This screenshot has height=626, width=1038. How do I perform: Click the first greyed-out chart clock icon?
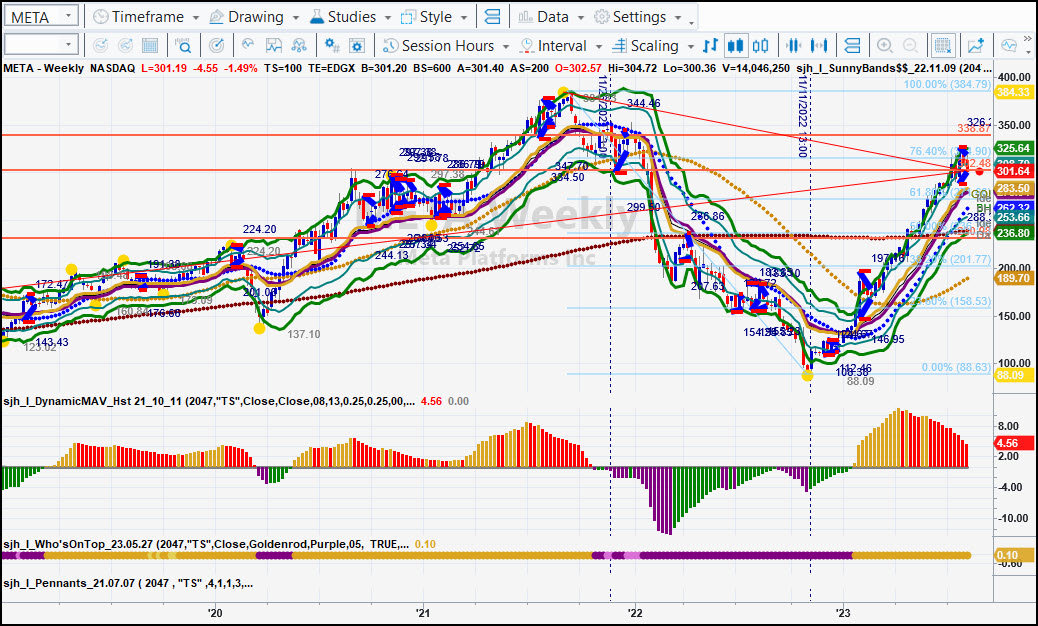pyautogui.click(x=101, y=46)
